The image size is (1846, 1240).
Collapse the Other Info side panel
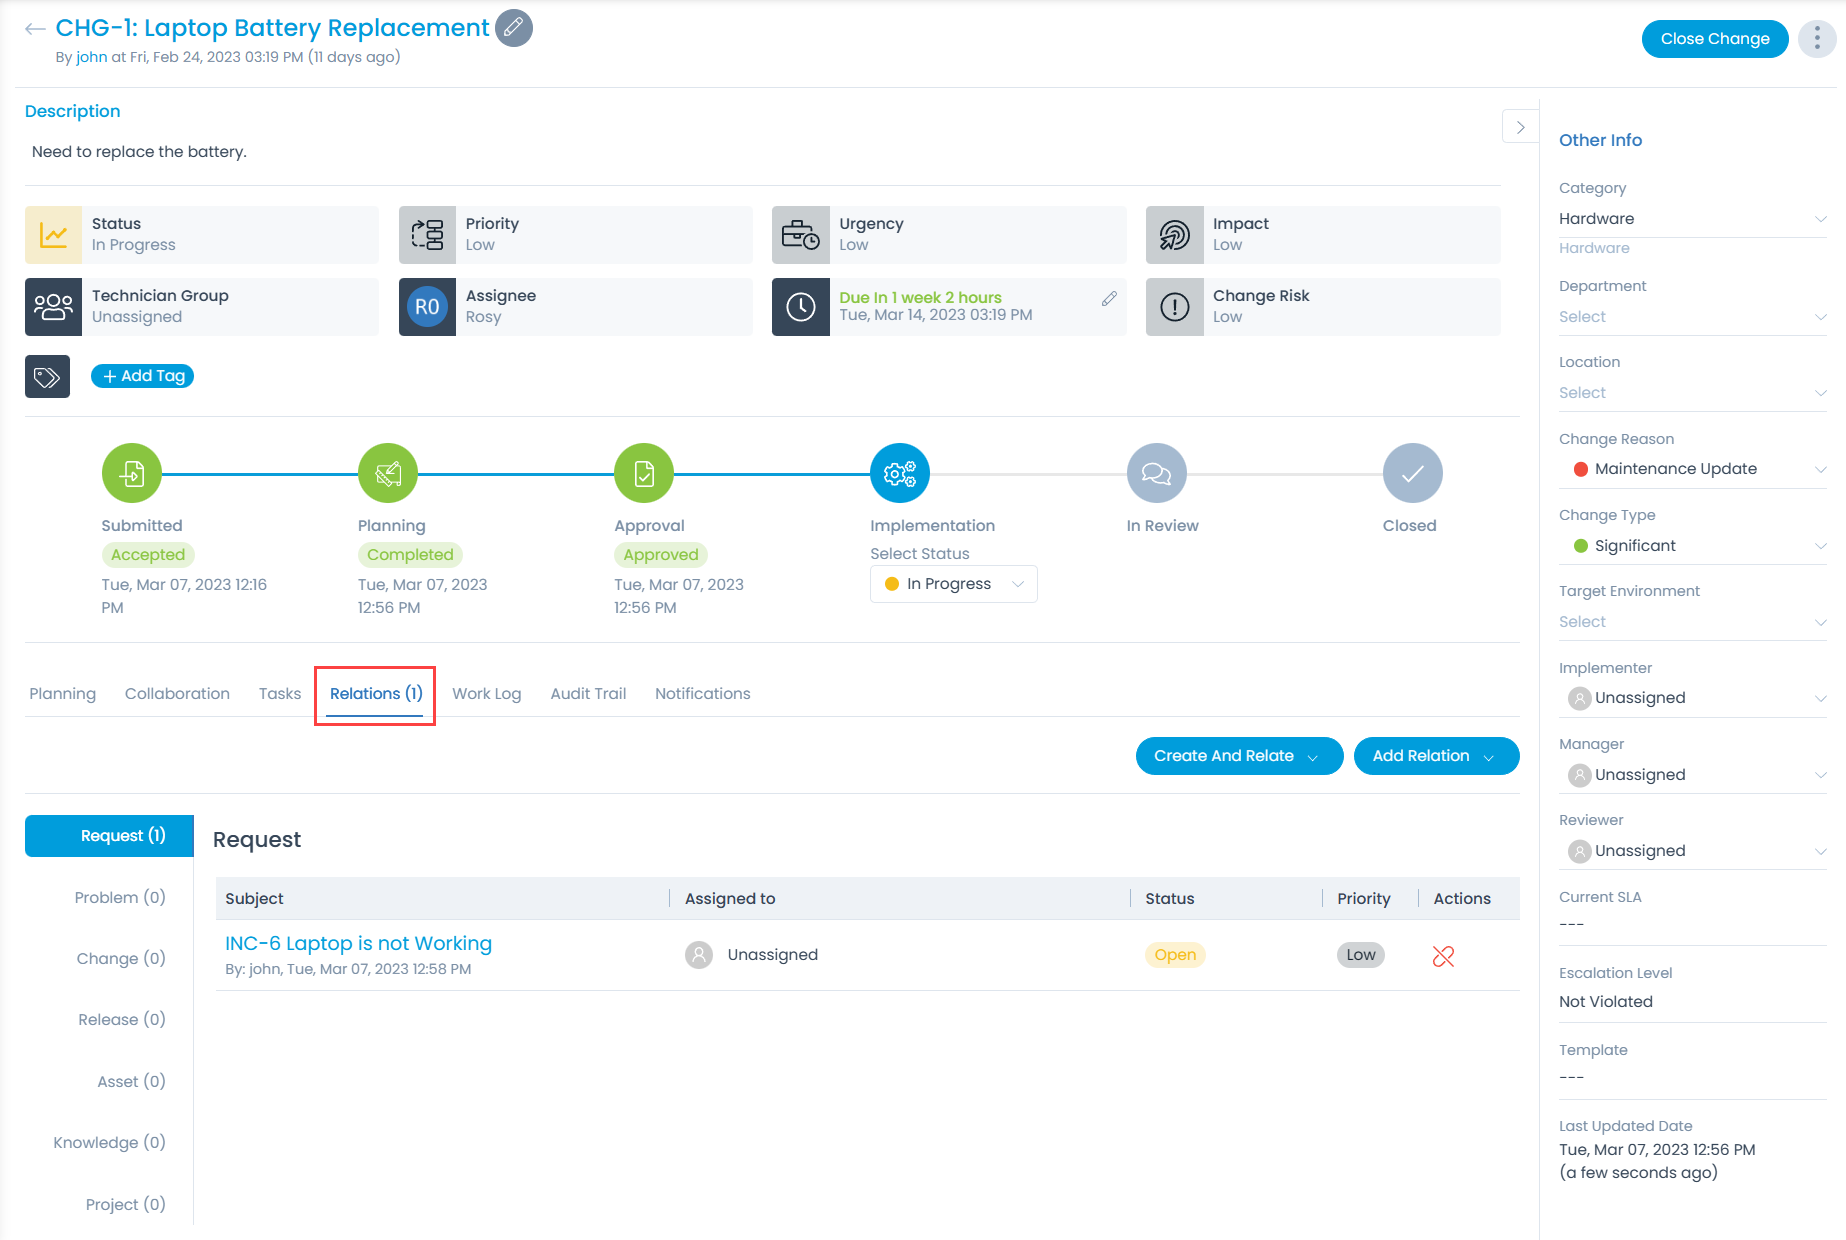1520,127
